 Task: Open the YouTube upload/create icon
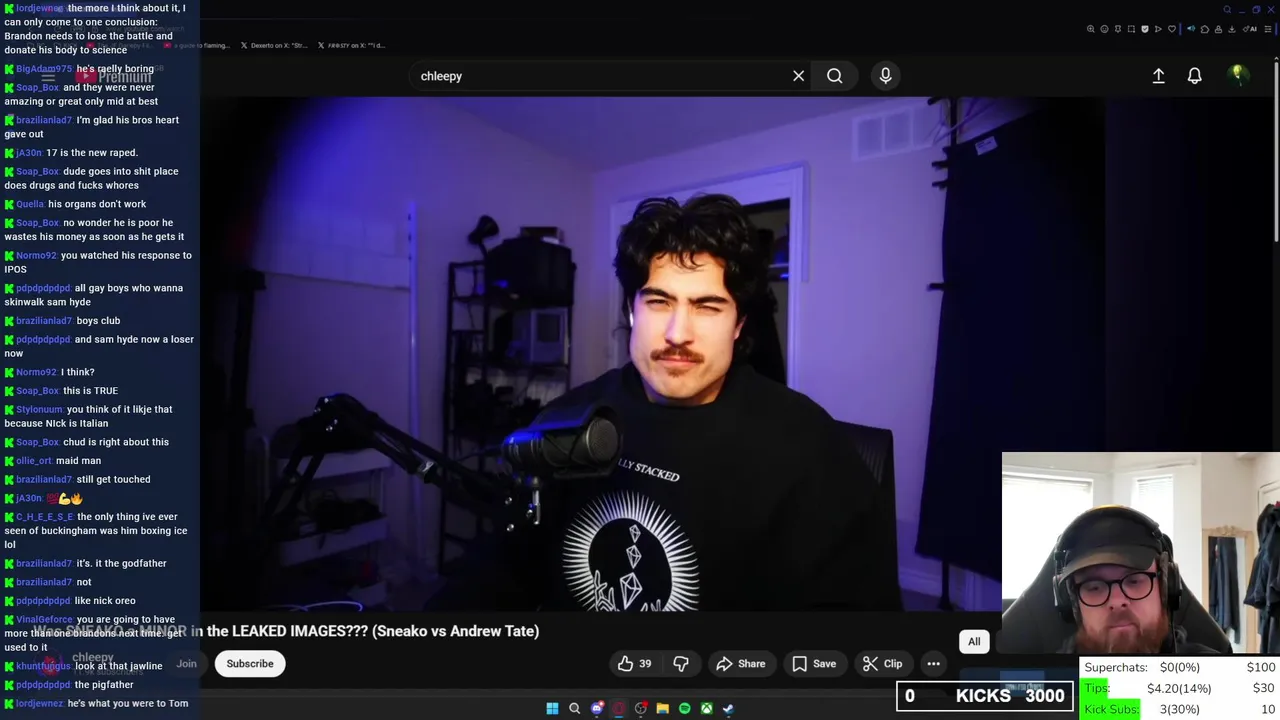pos(1158,76)
